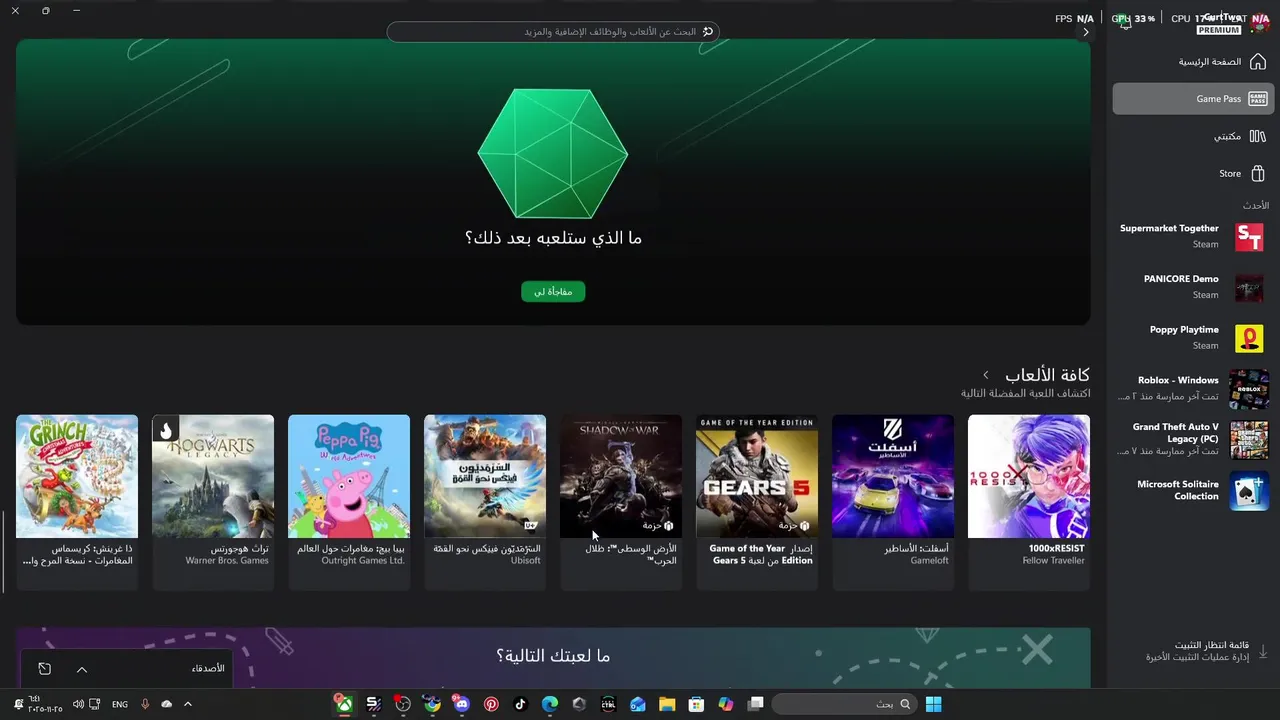This screenshot has height=720, width=1280.
Task: Click the Gameloft publisher text
Action: pos(929,561)
